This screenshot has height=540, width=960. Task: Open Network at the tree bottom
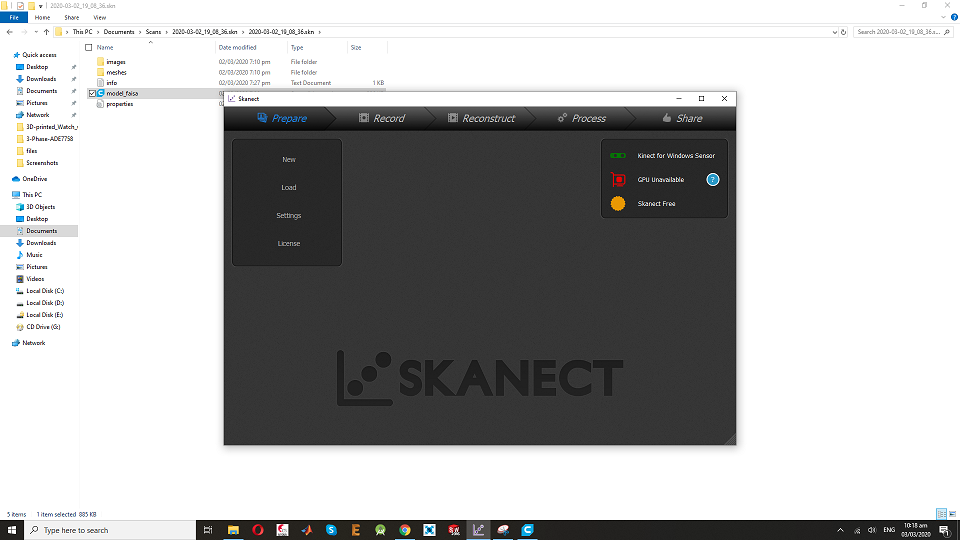pyautogui.click(x=34, y=343)
